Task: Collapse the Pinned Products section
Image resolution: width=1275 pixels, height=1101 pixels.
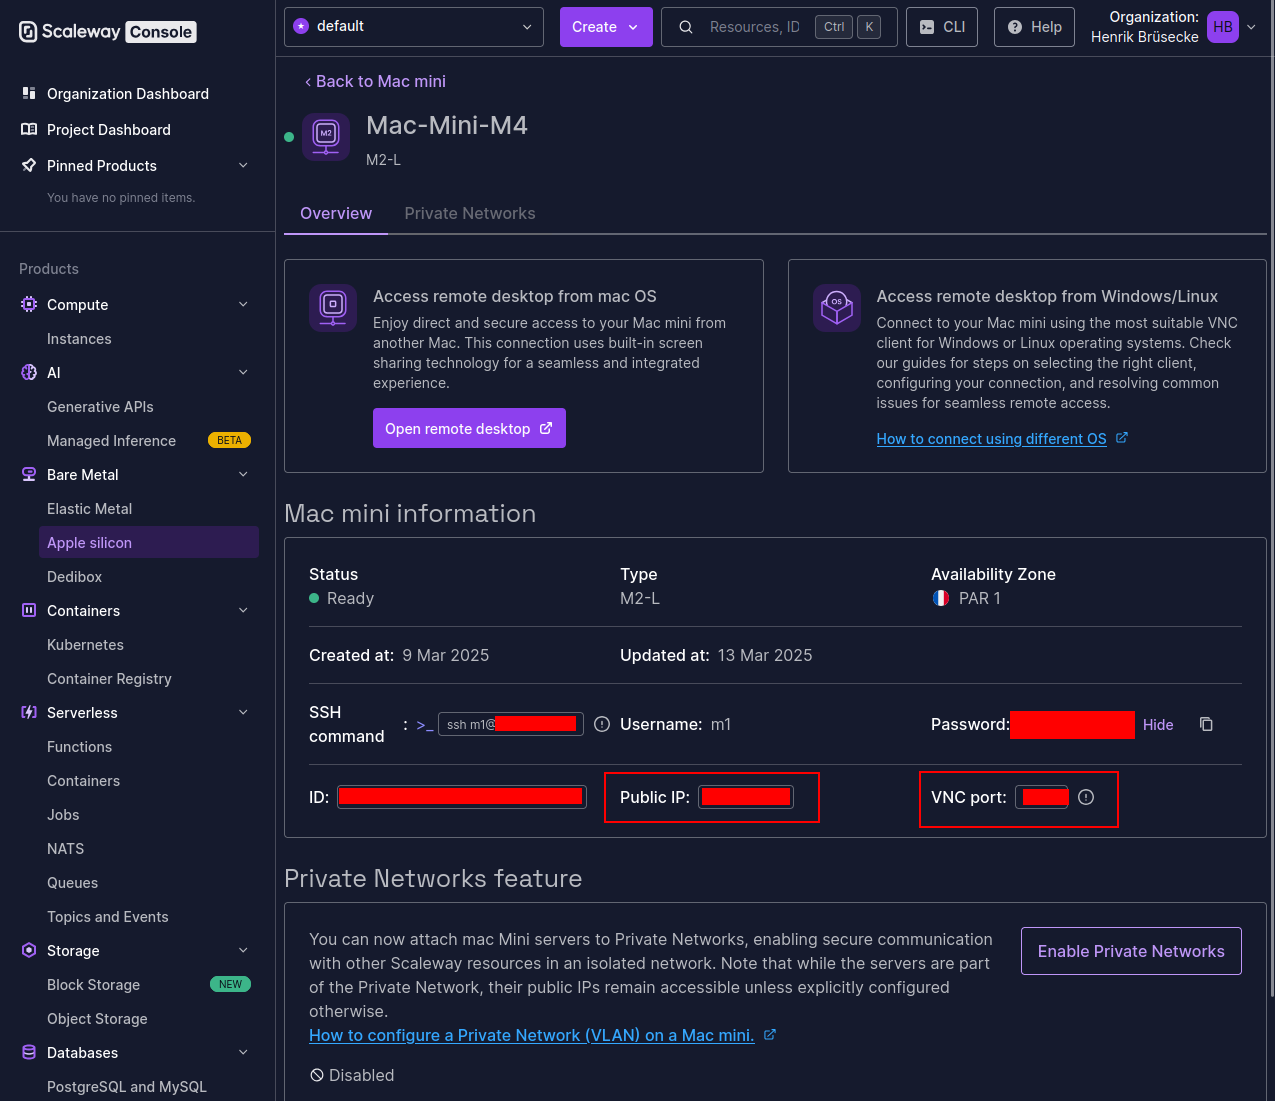Action: (243, 166)
